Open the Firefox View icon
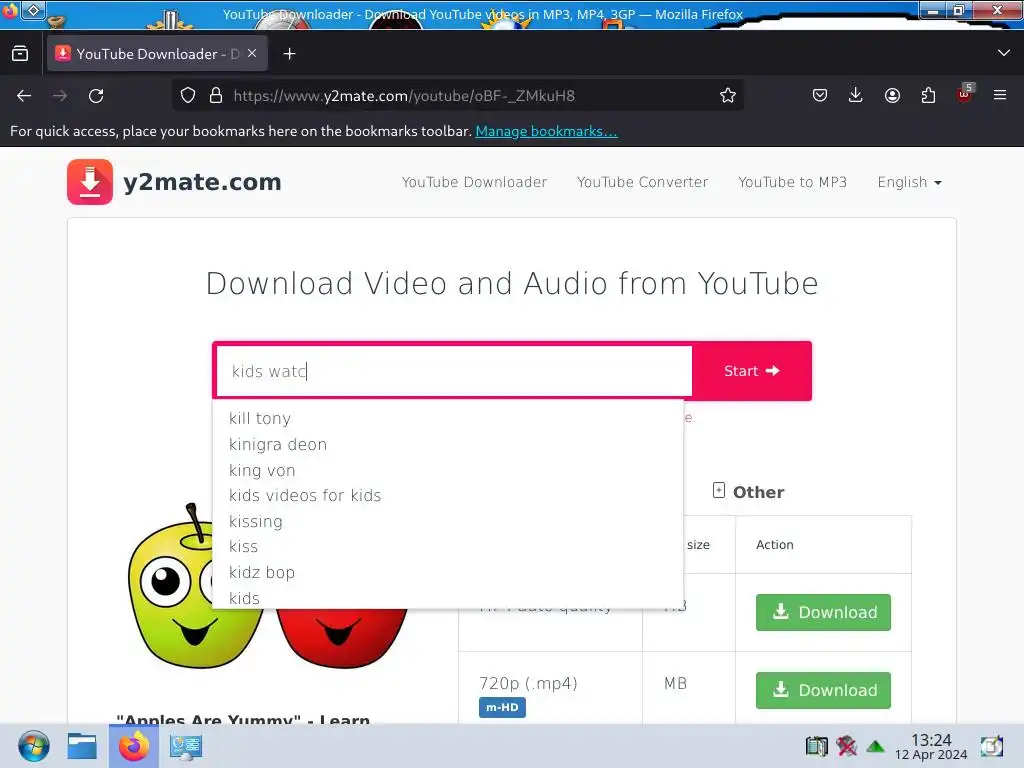The image size is (1024, 768). point(20,54)
